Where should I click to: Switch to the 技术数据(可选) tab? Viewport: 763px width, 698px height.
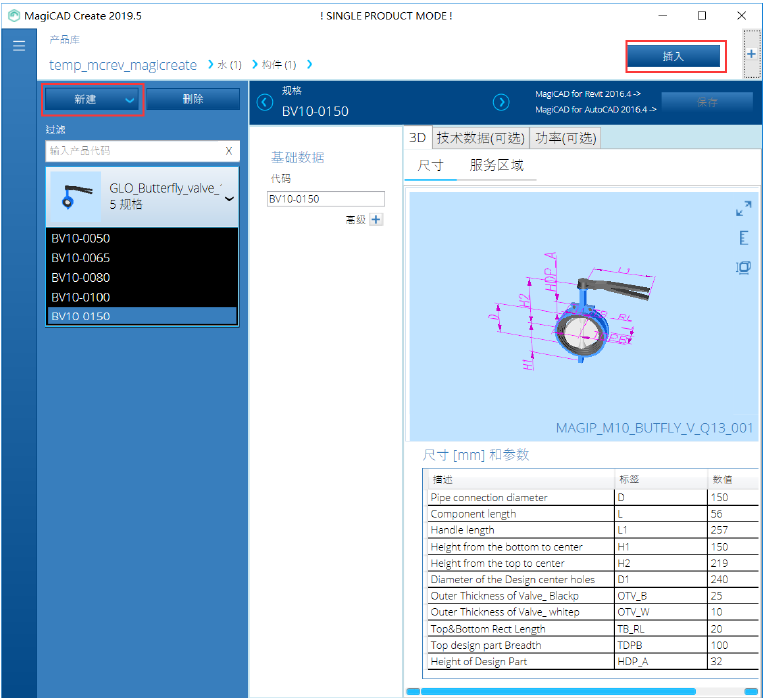[480, 138]
